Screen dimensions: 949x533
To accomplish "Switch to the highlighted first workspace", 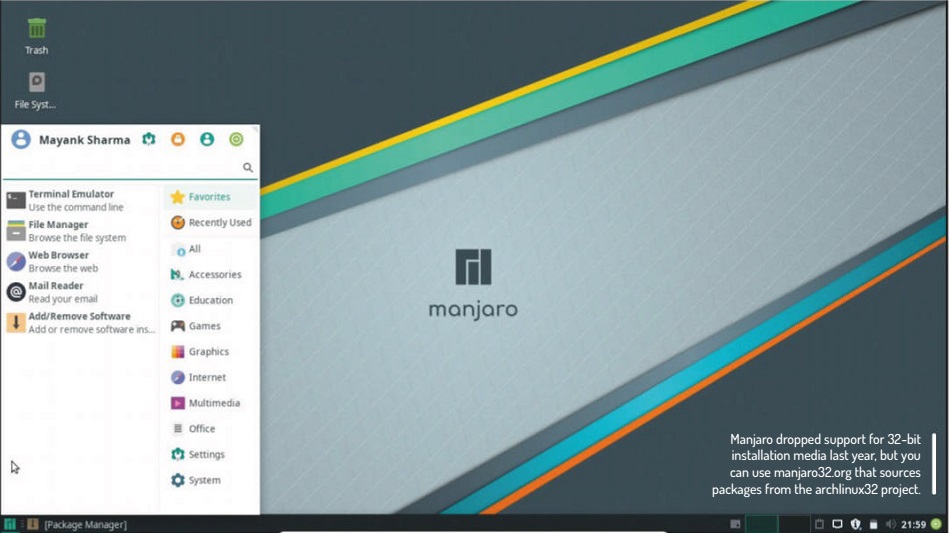I will [761, 524].
